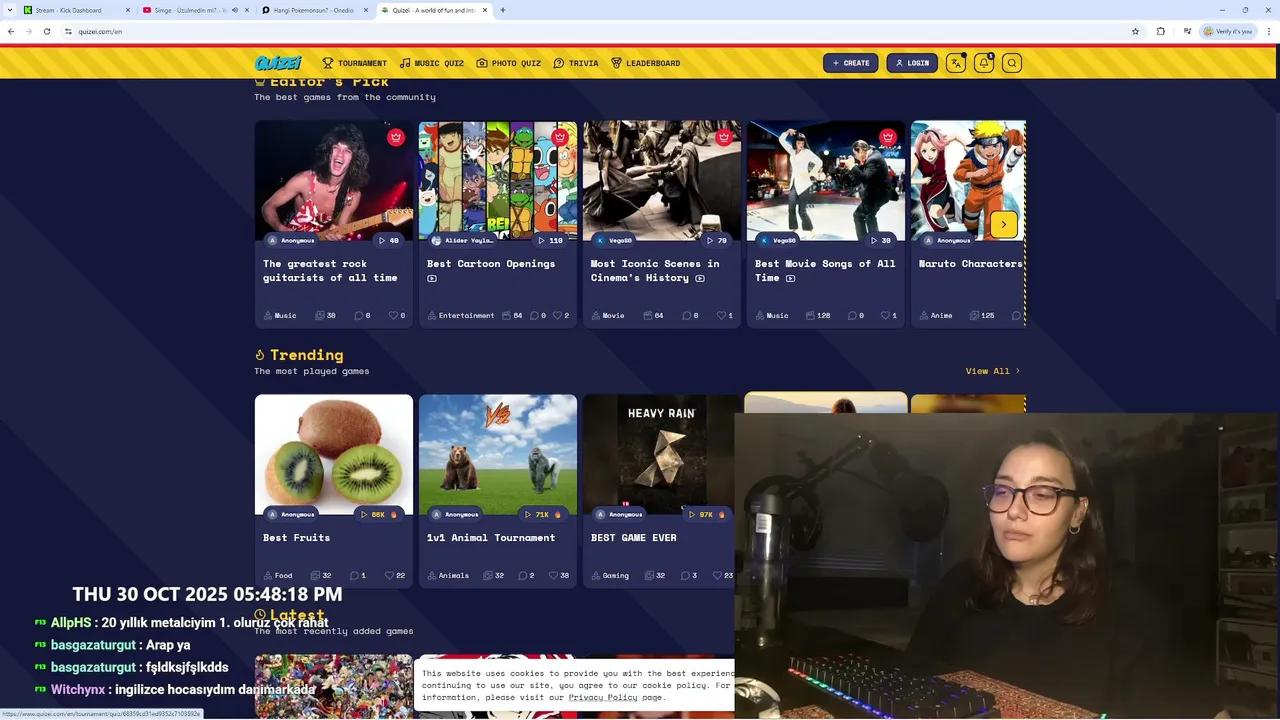The image size is (1280, 720).
Task: Open the Music Quiz section
Action: [x=431, y=63]
